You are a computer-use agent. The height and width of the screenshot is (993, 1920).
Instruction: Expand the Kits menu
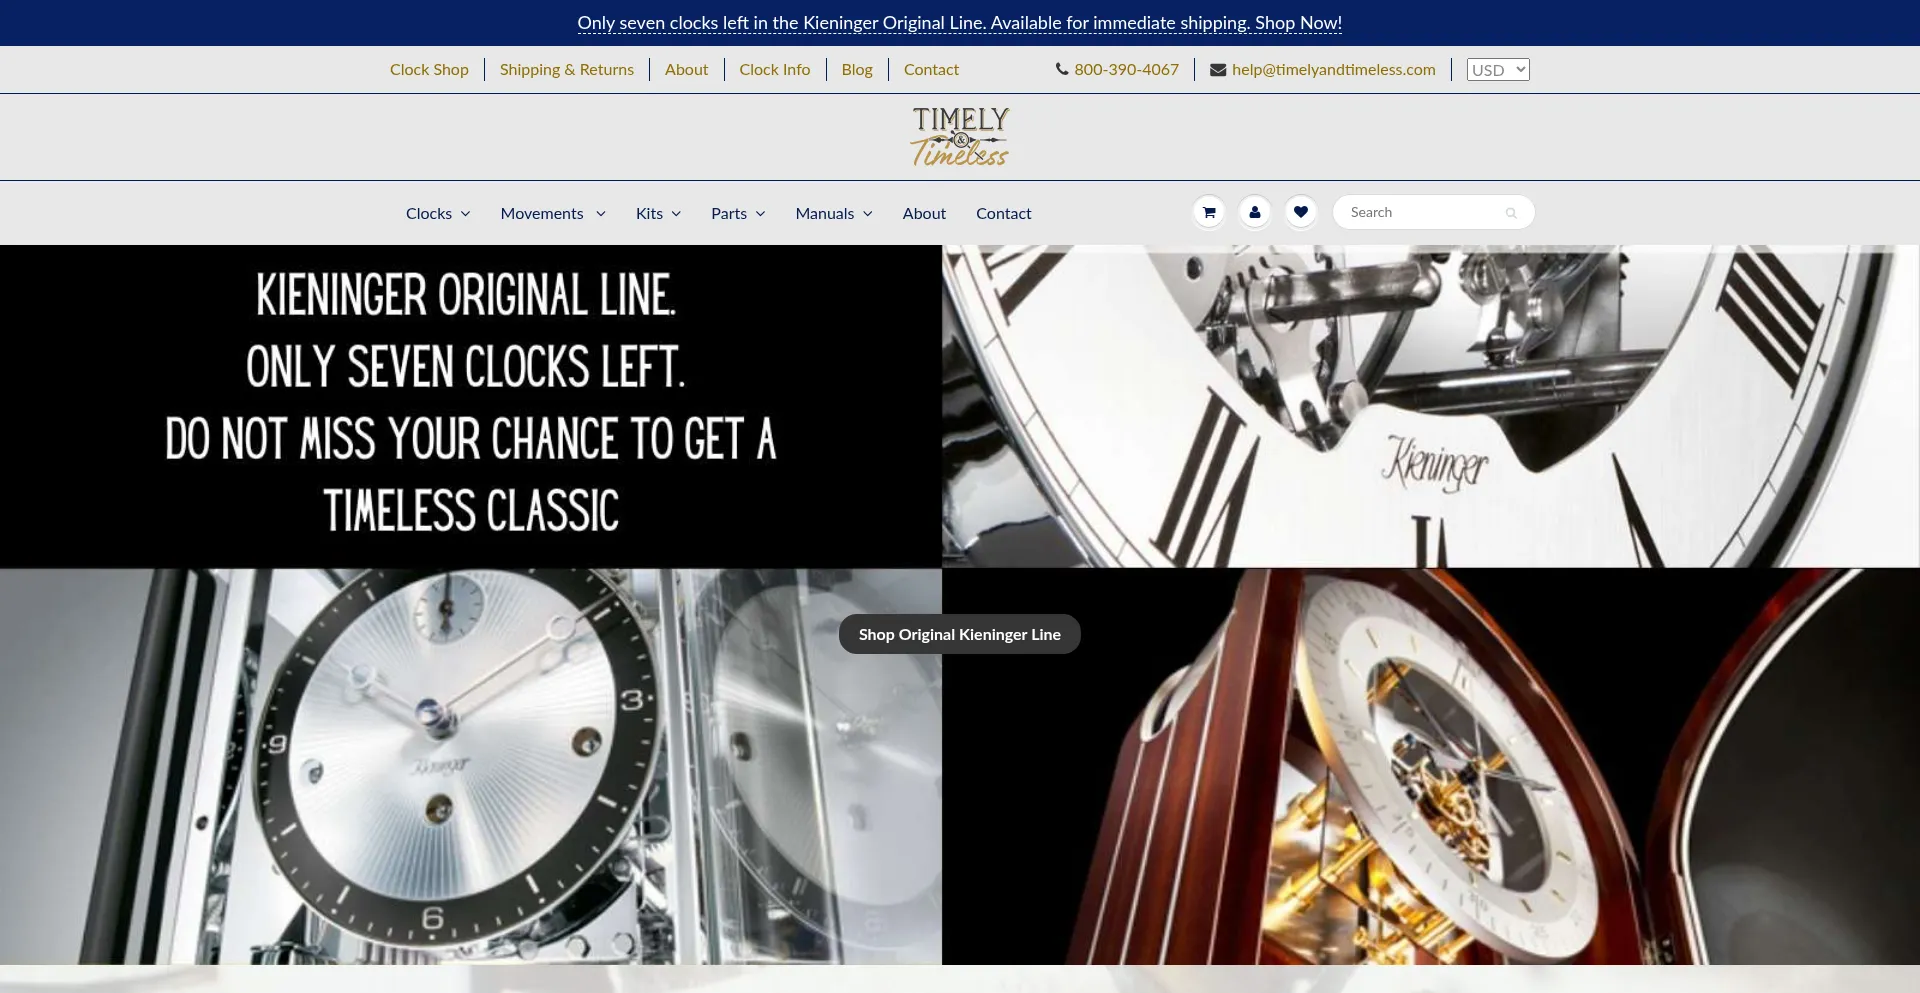point(658,213)
